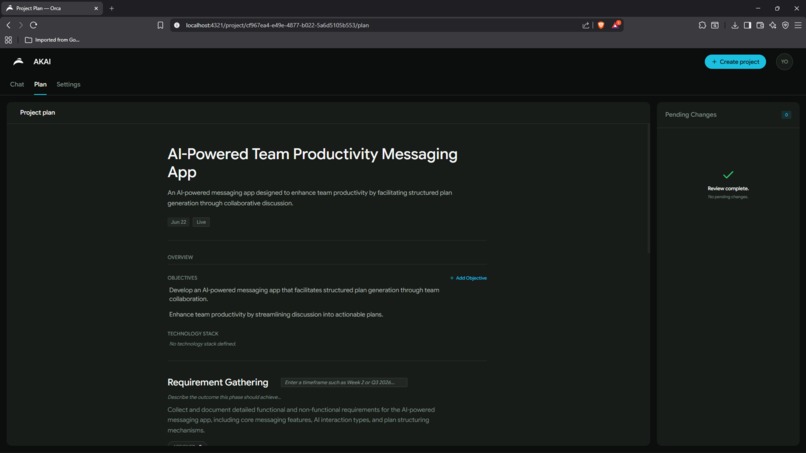This screenshot has height=453, width=806.
Task: Reload the page with the refresh icon
Action: 33,25
